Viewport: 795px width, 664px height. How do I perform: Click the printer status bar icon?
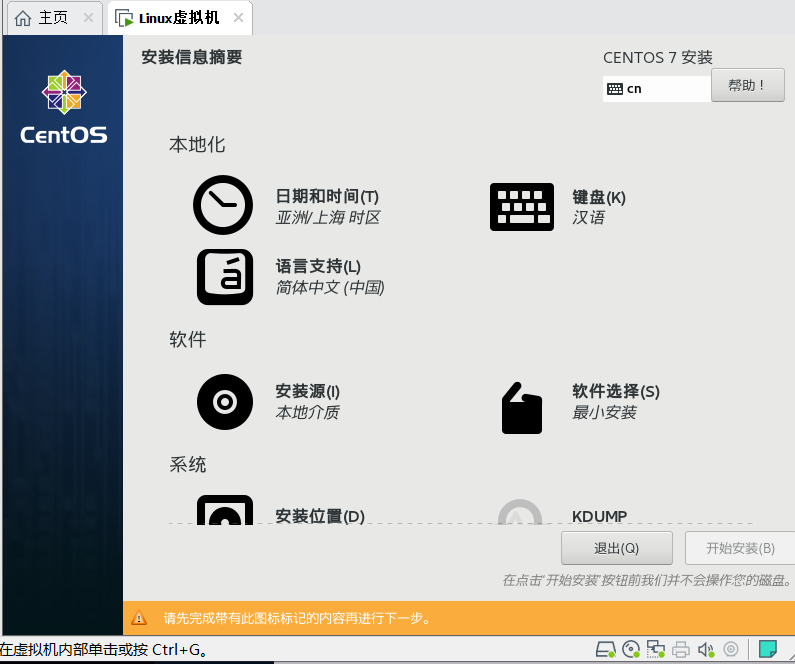click(x=681, y=649)
